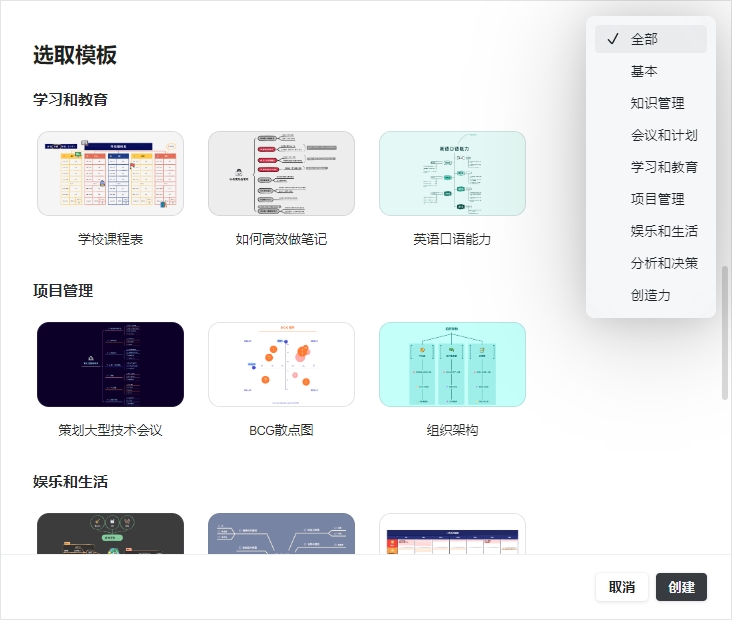Click the BCG散点图 caption
Image resolution: width=732 pixels, height=620 pixels.
(282, 430)
